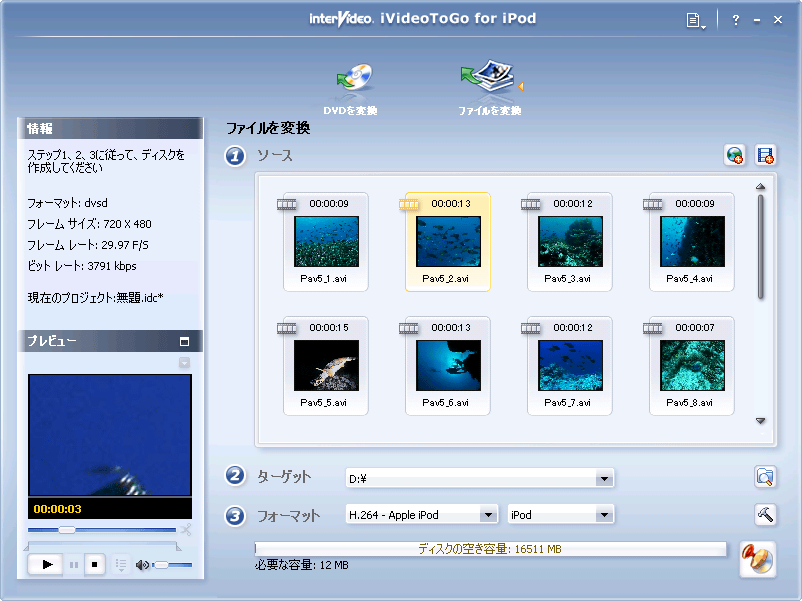Click film strip icon of Pav5_2.avi
Viewport: 802px width, 601px height.
[409, 205]
